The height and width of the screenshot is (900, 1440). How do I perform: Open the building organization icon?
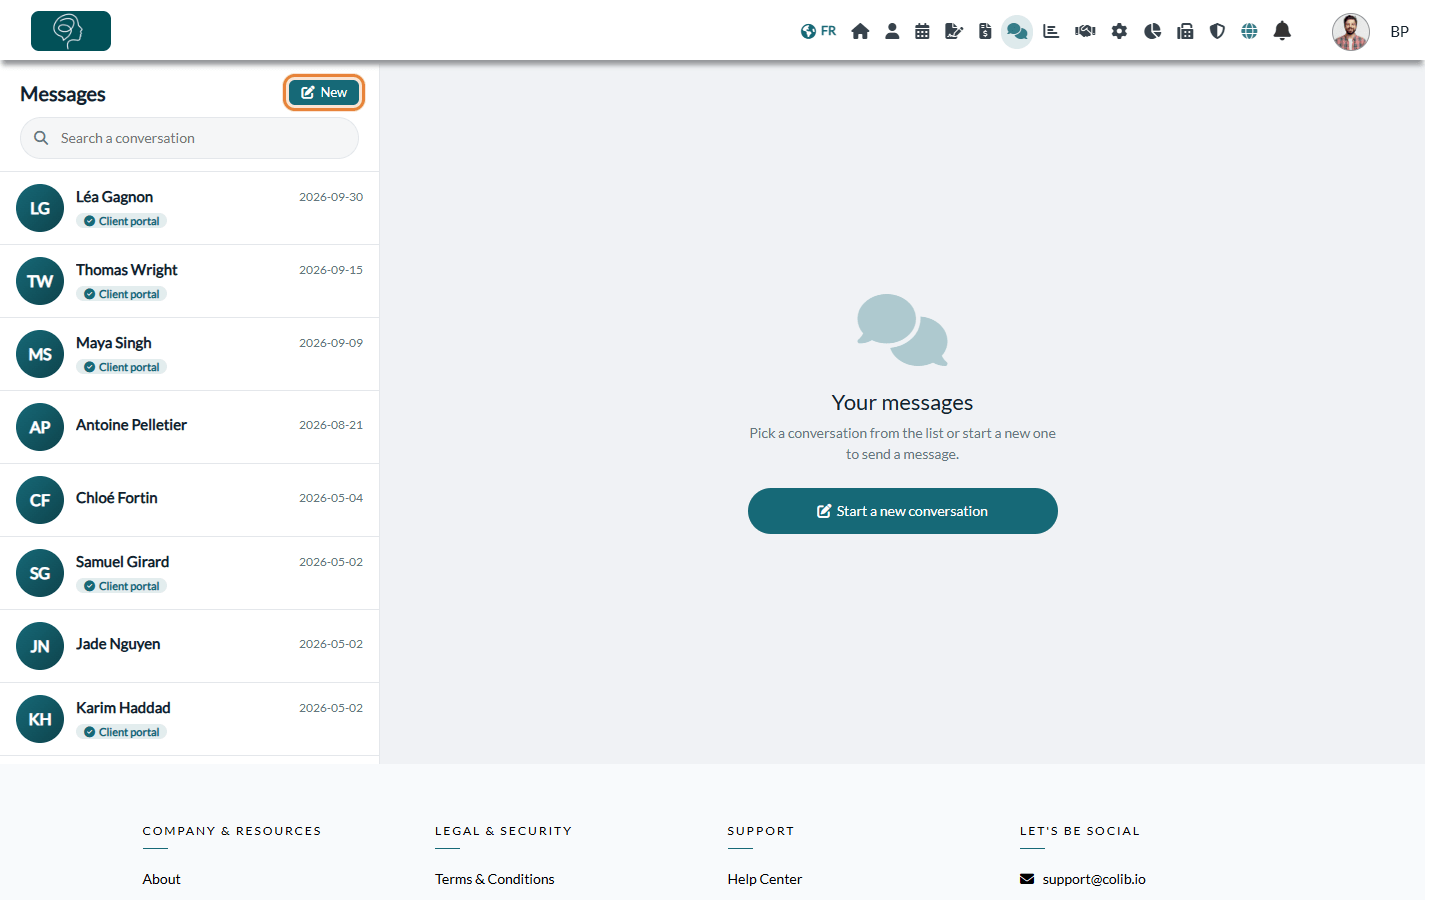click(x=1185, y=31)
